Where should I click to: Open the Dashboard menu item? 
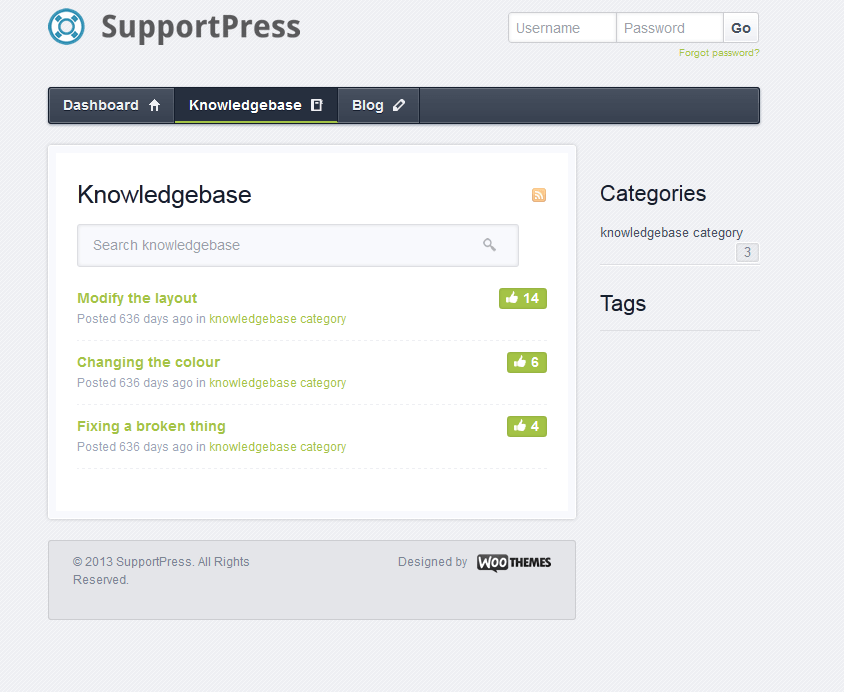[x=111, y=105]
